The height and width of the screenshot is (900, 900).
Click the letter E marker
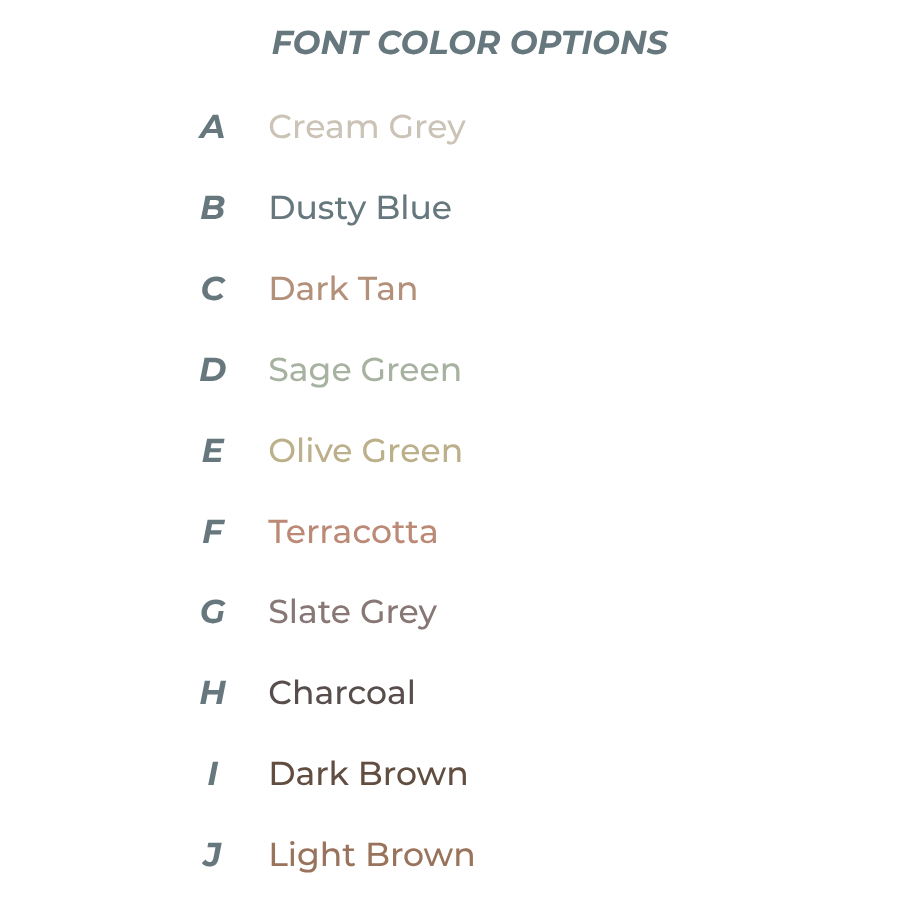[x=213, y=451]
